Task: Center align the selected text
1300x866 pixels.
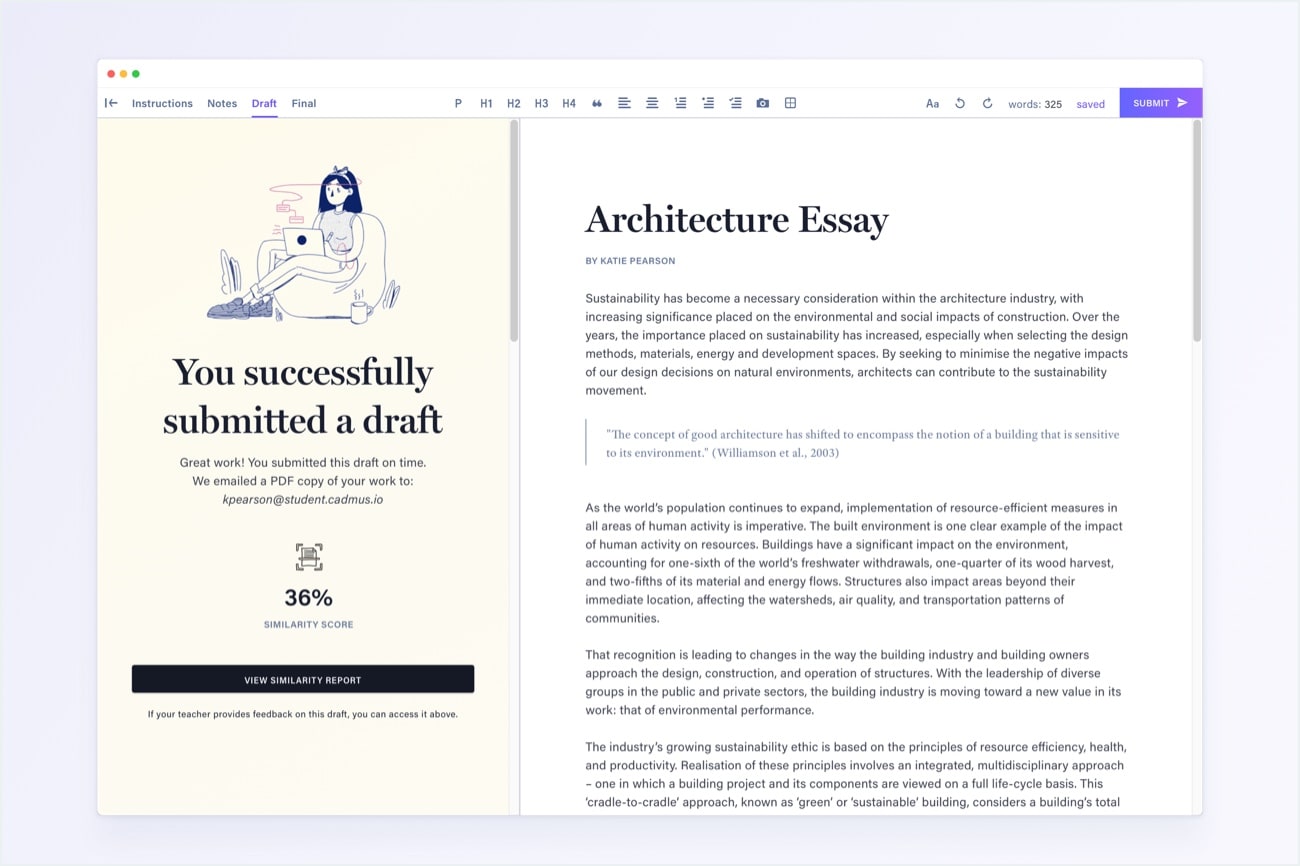Action: tap(651, 102)
